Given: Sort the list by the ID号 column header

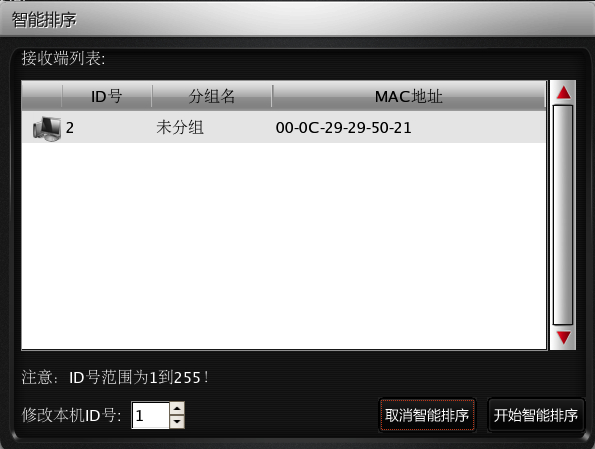Looking at the screenshot, I should tap(107, 96).
